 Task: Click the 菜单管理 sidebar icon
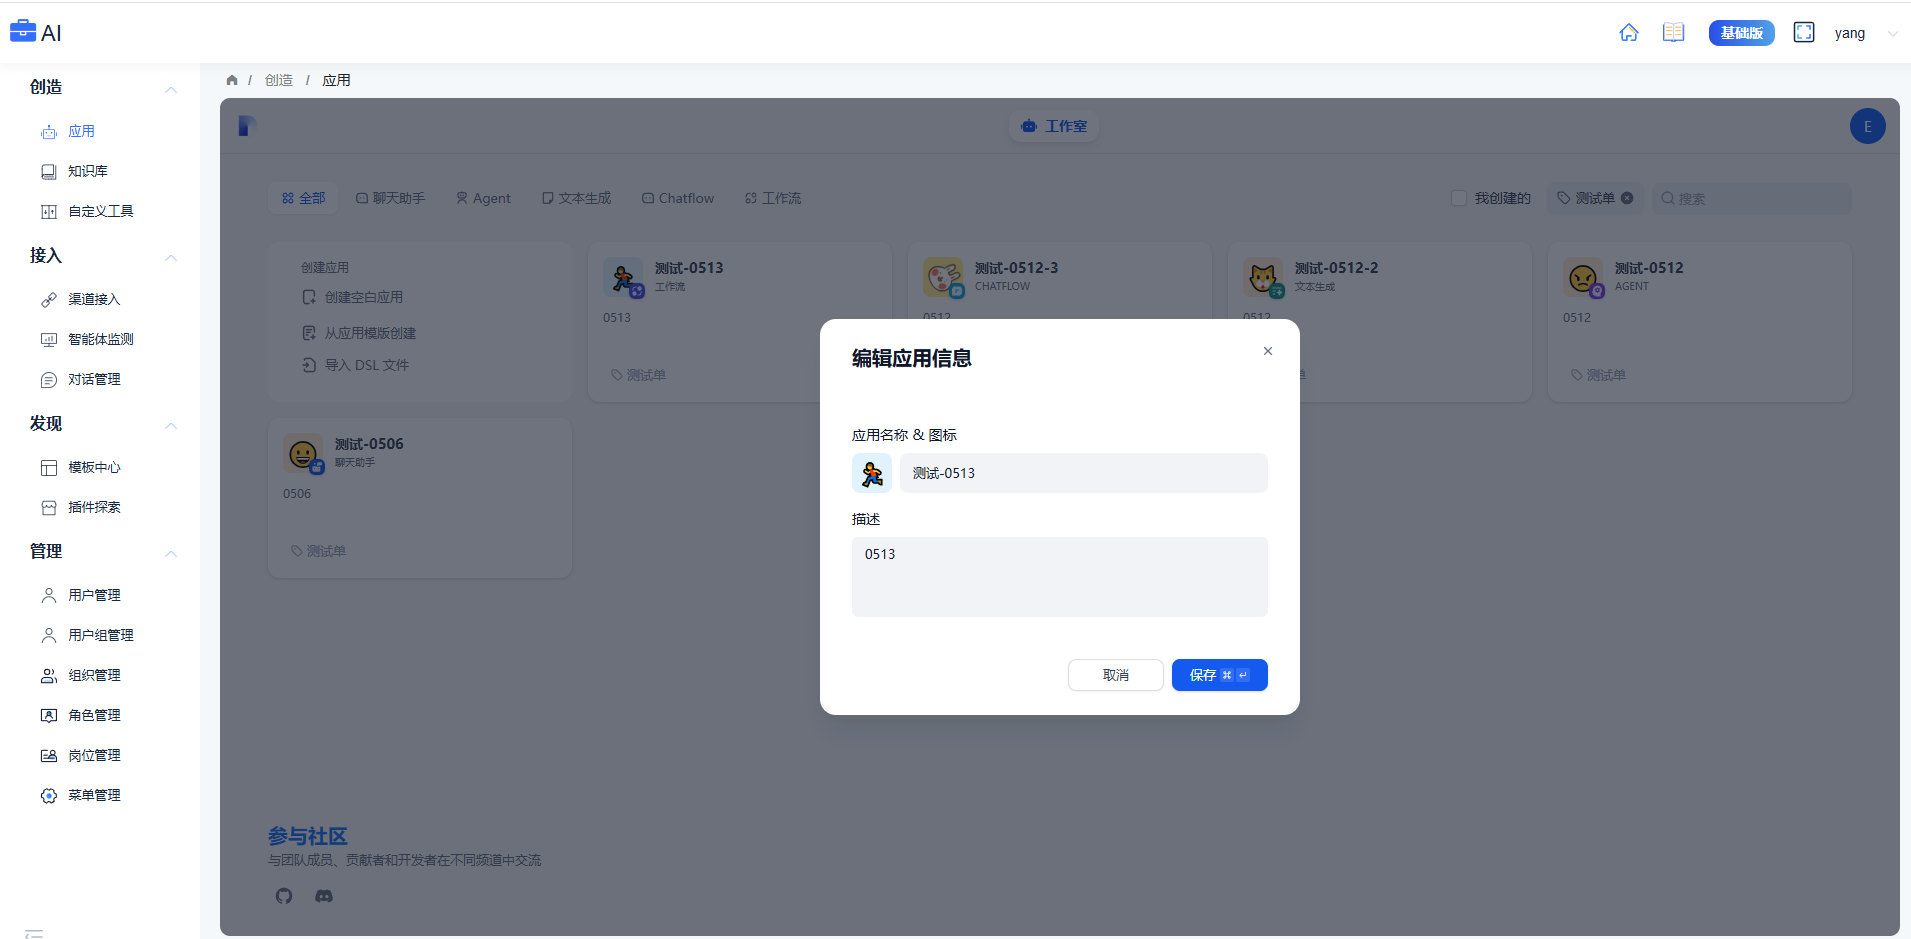[48, 795]
